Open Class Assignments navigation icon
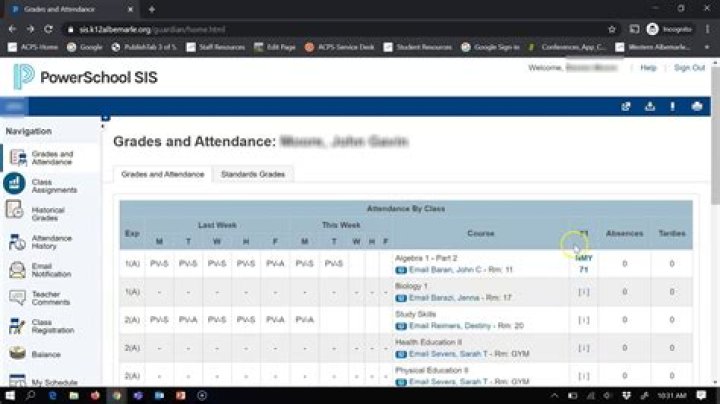This screenshot has width=720, height=404. point(14,184)
